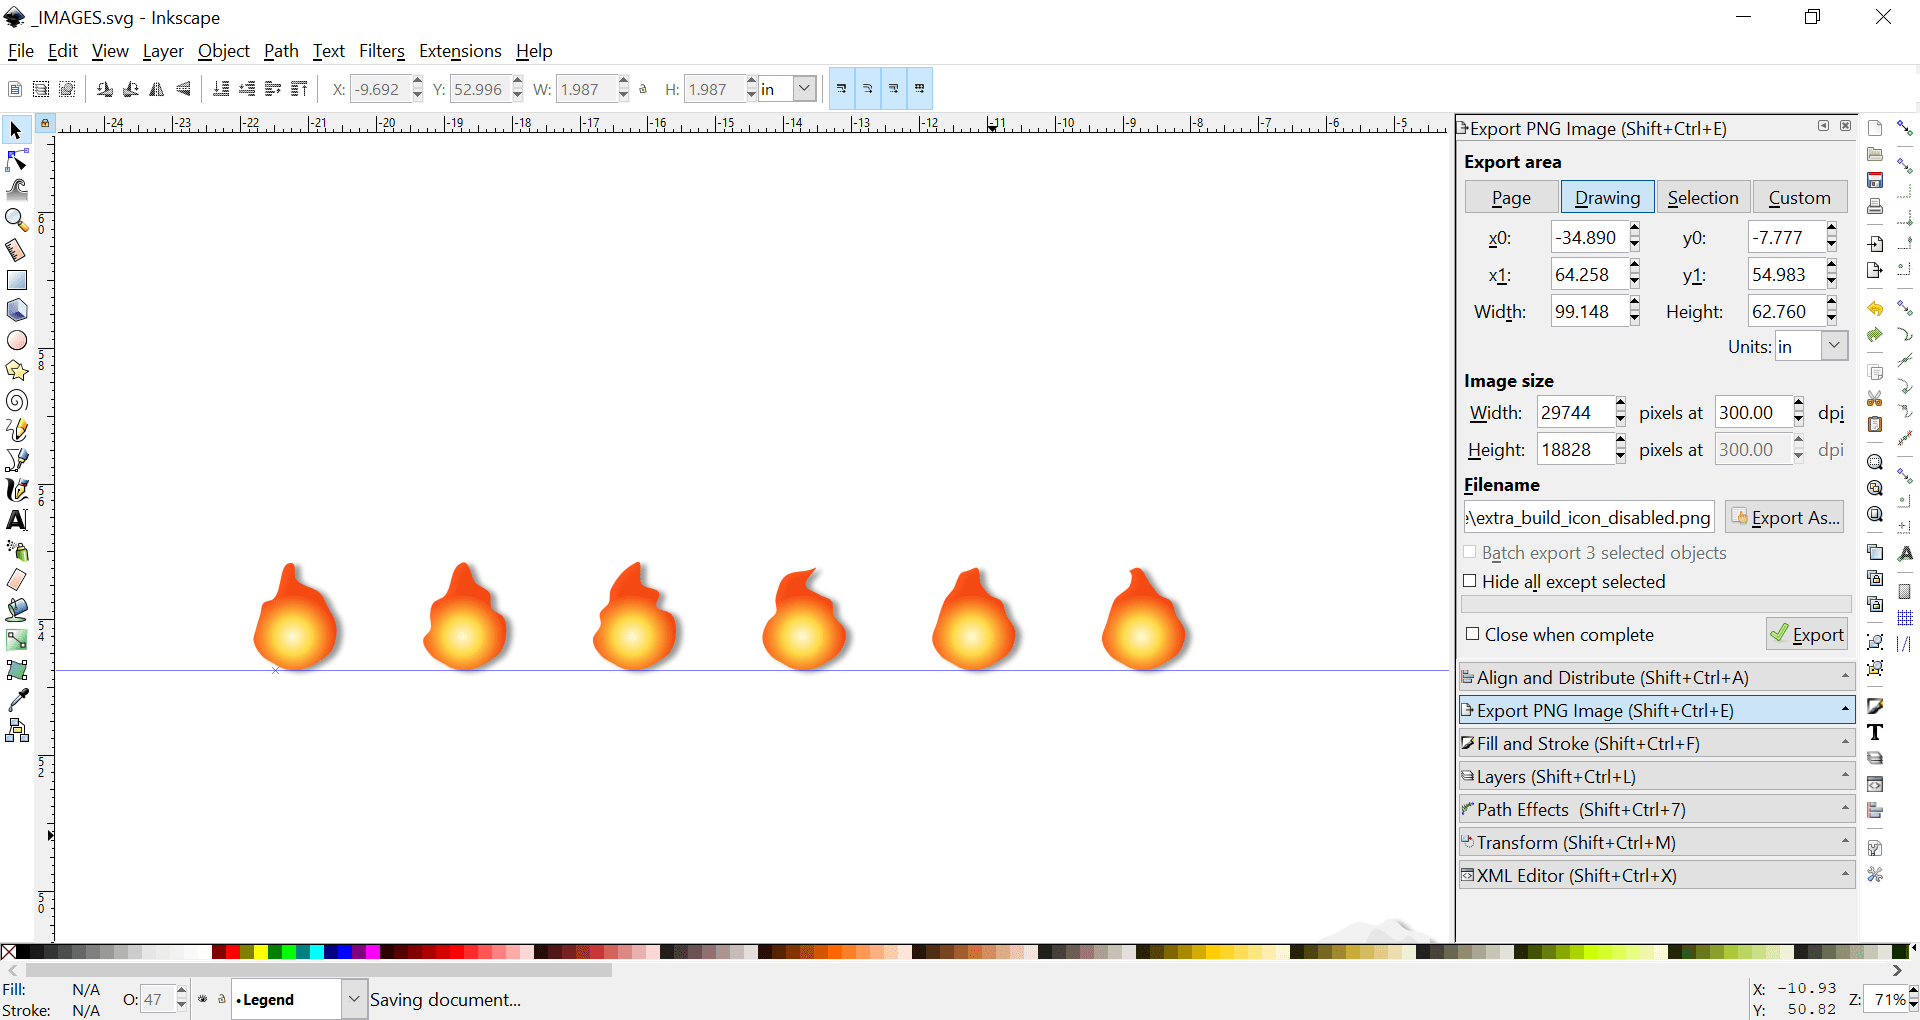Select the Star and polygon tool

17,370
